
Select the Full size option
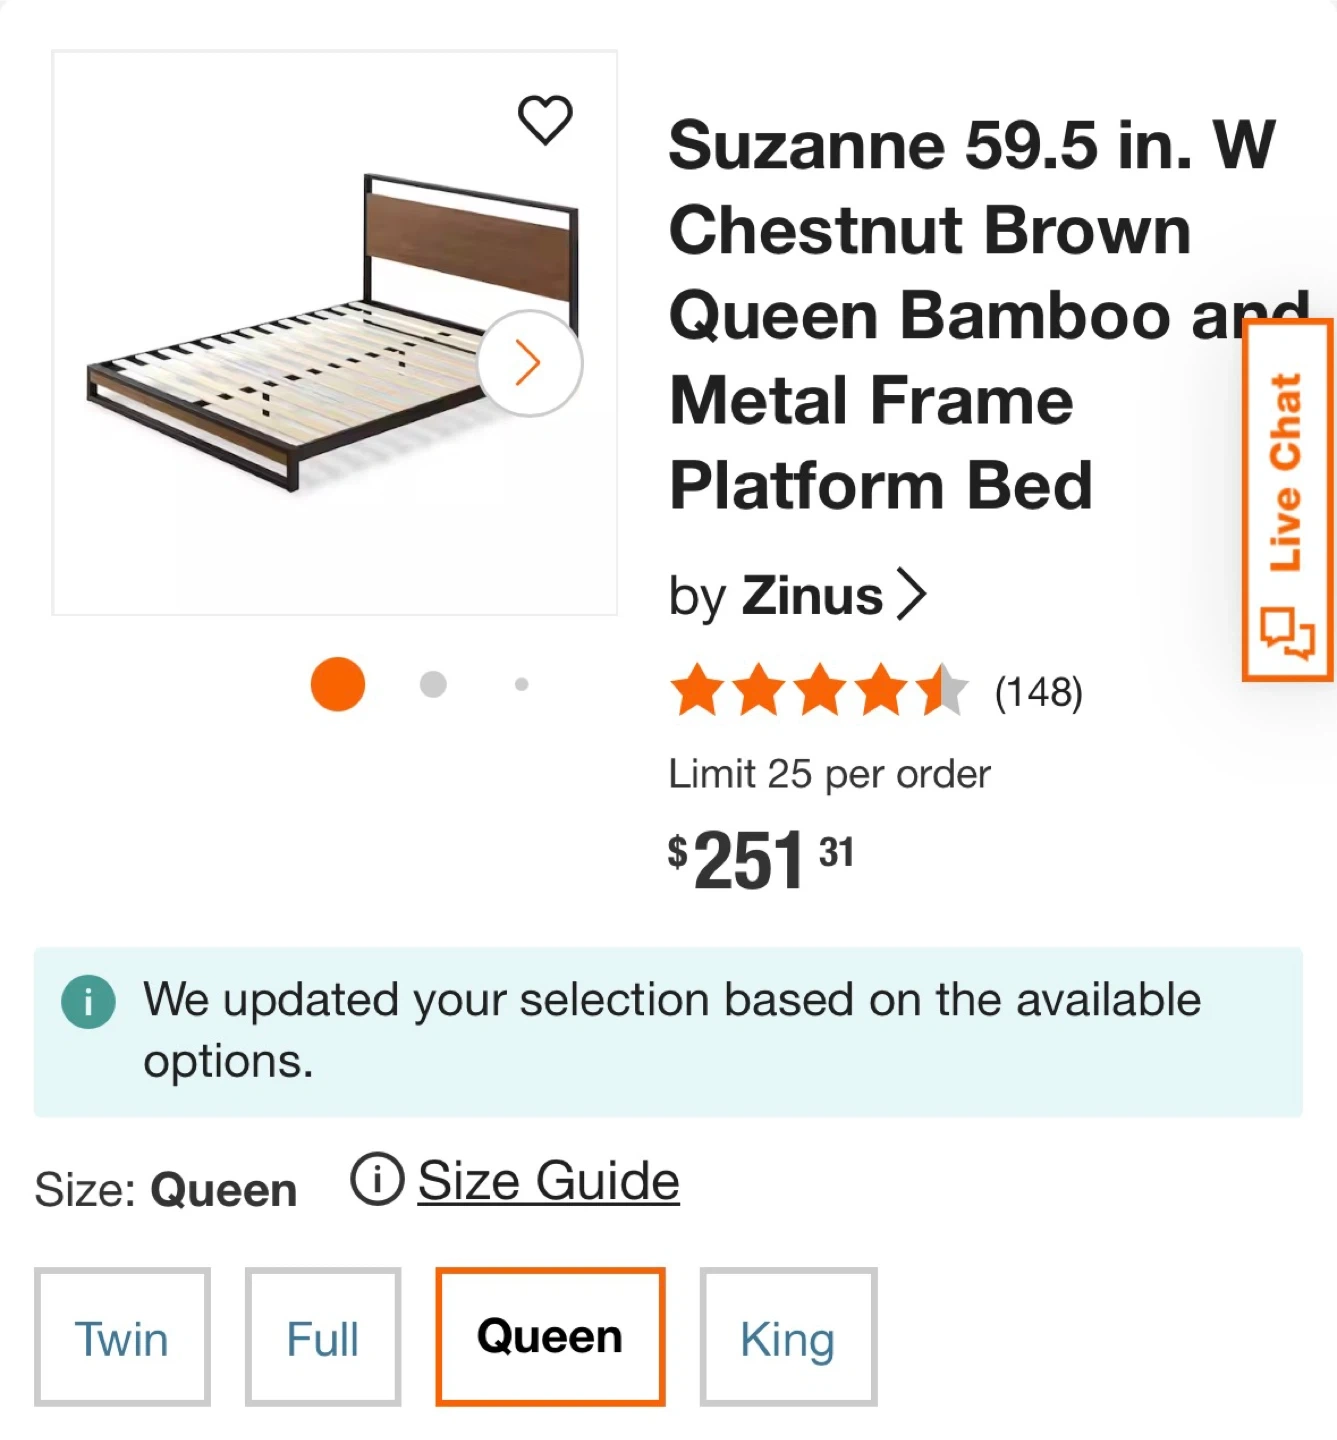(x=322, y=1337)
